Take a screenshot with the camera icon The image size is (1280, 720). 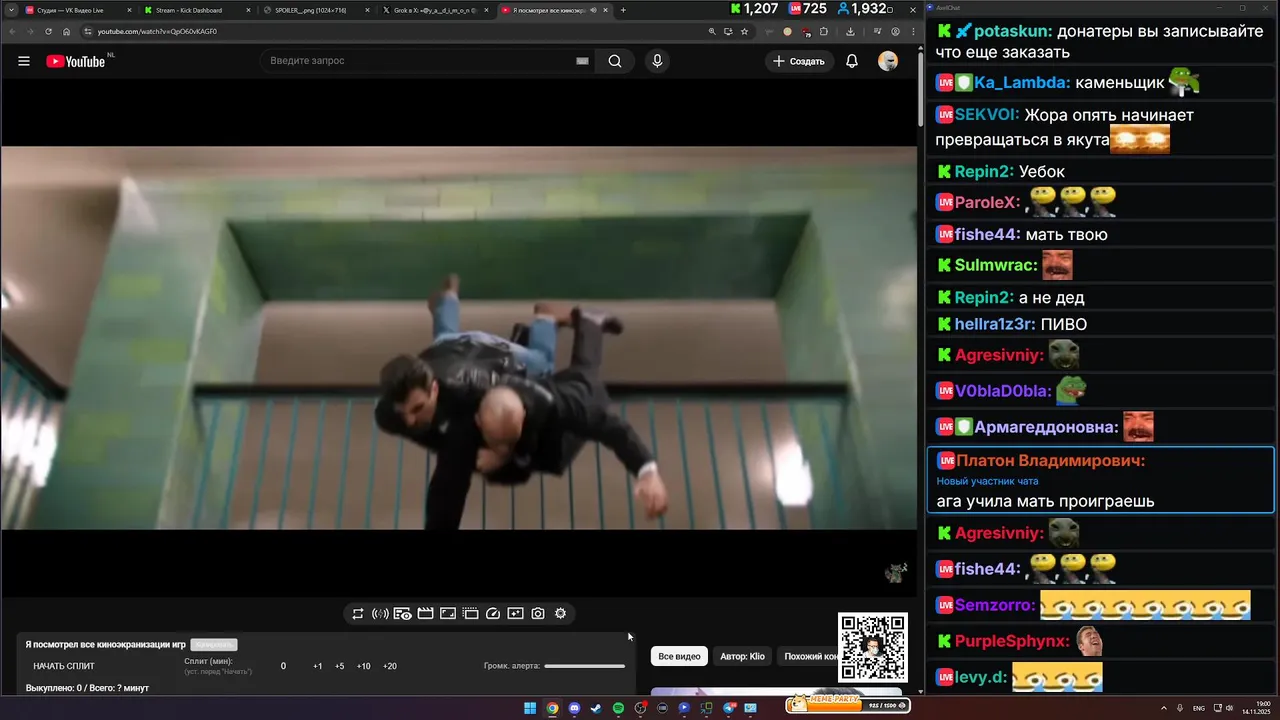[538, 614]
